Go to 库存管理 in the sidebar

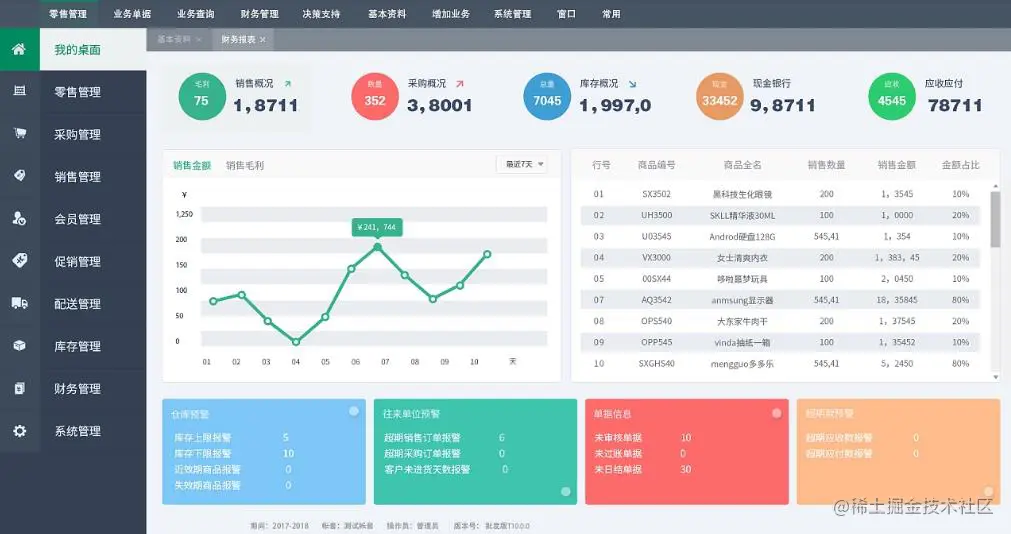point(77,346)
